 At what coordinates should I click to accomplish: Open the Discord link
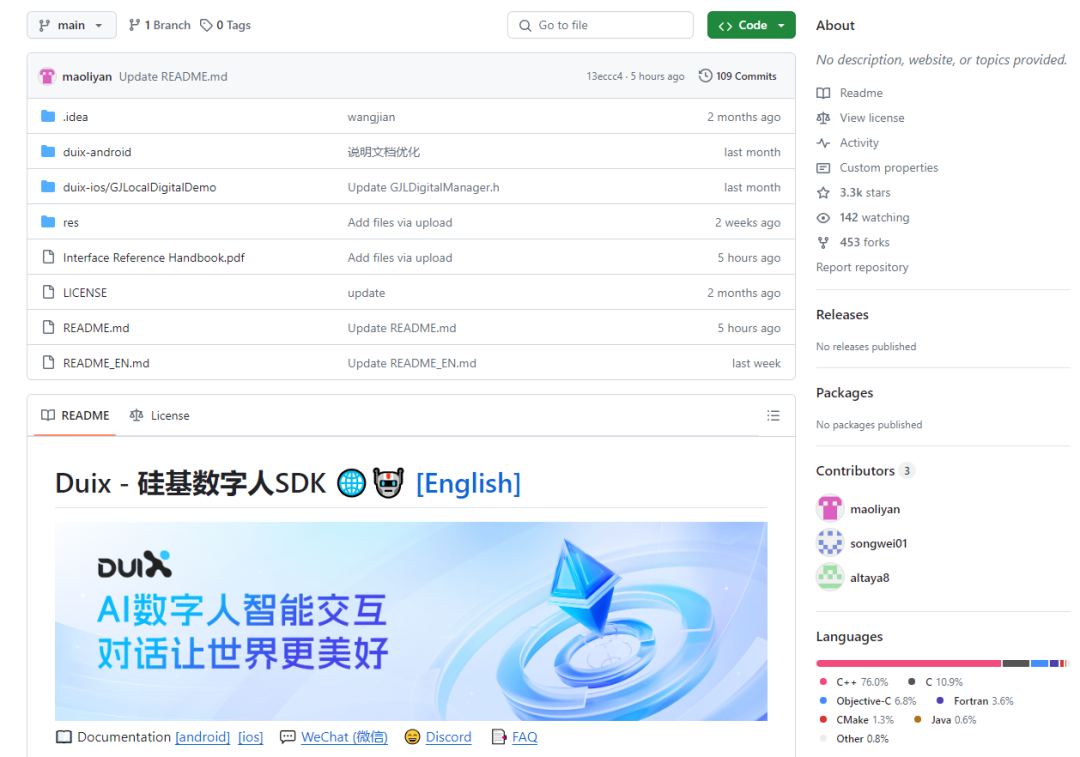point(448,737)
